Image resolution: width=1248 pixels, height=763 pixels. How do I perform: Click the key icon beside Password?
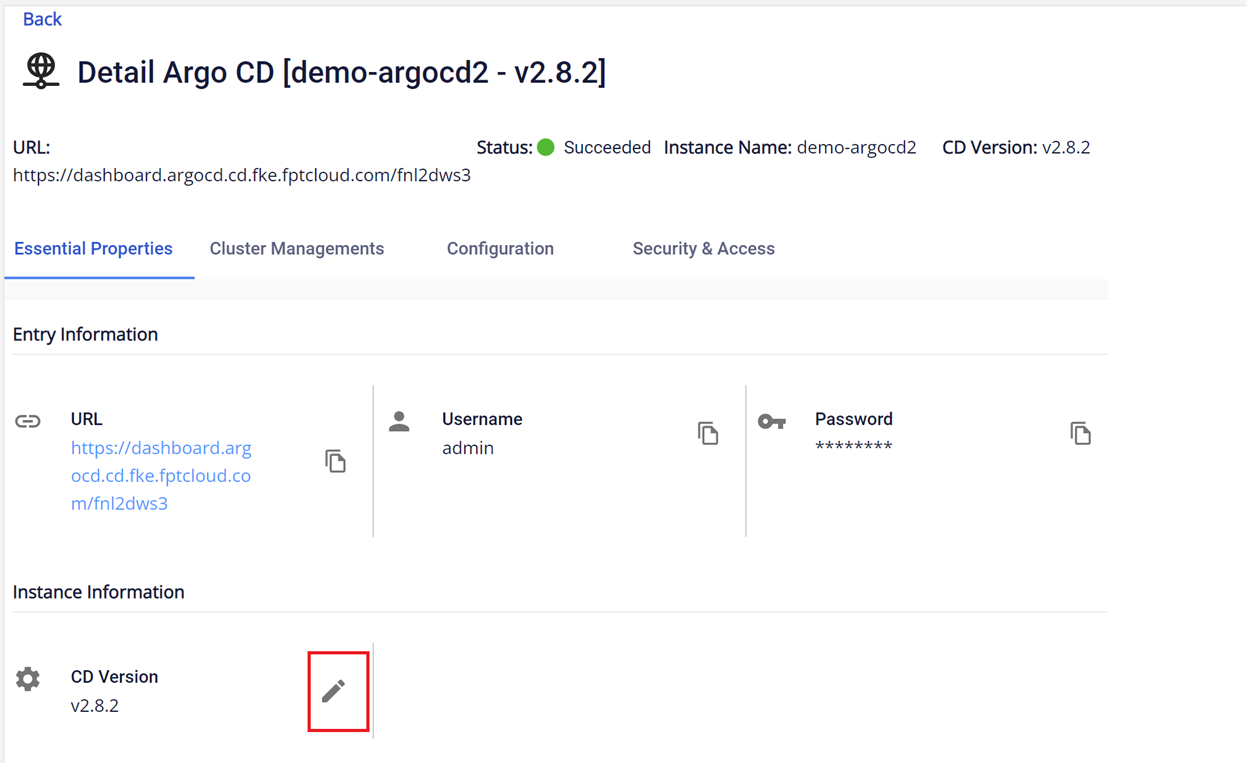[x=771, y=421]
